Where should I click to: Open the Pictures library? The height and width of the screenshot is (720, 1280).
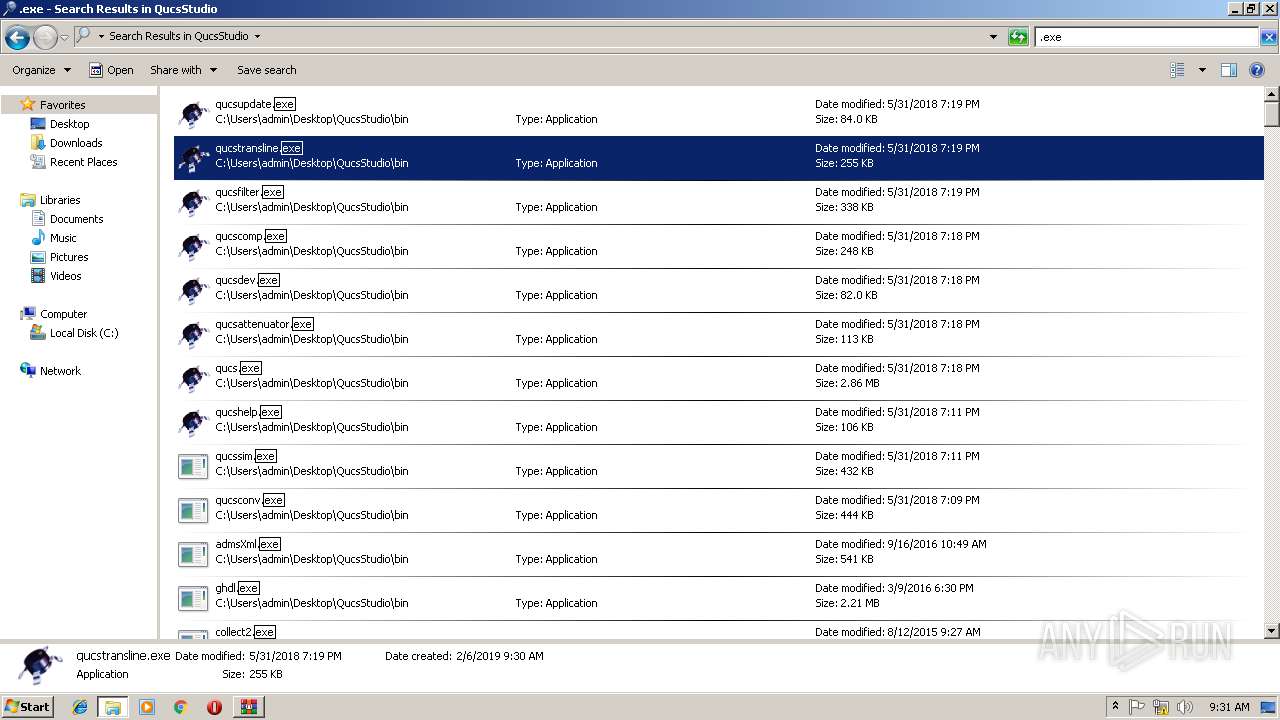click(69, 257)
